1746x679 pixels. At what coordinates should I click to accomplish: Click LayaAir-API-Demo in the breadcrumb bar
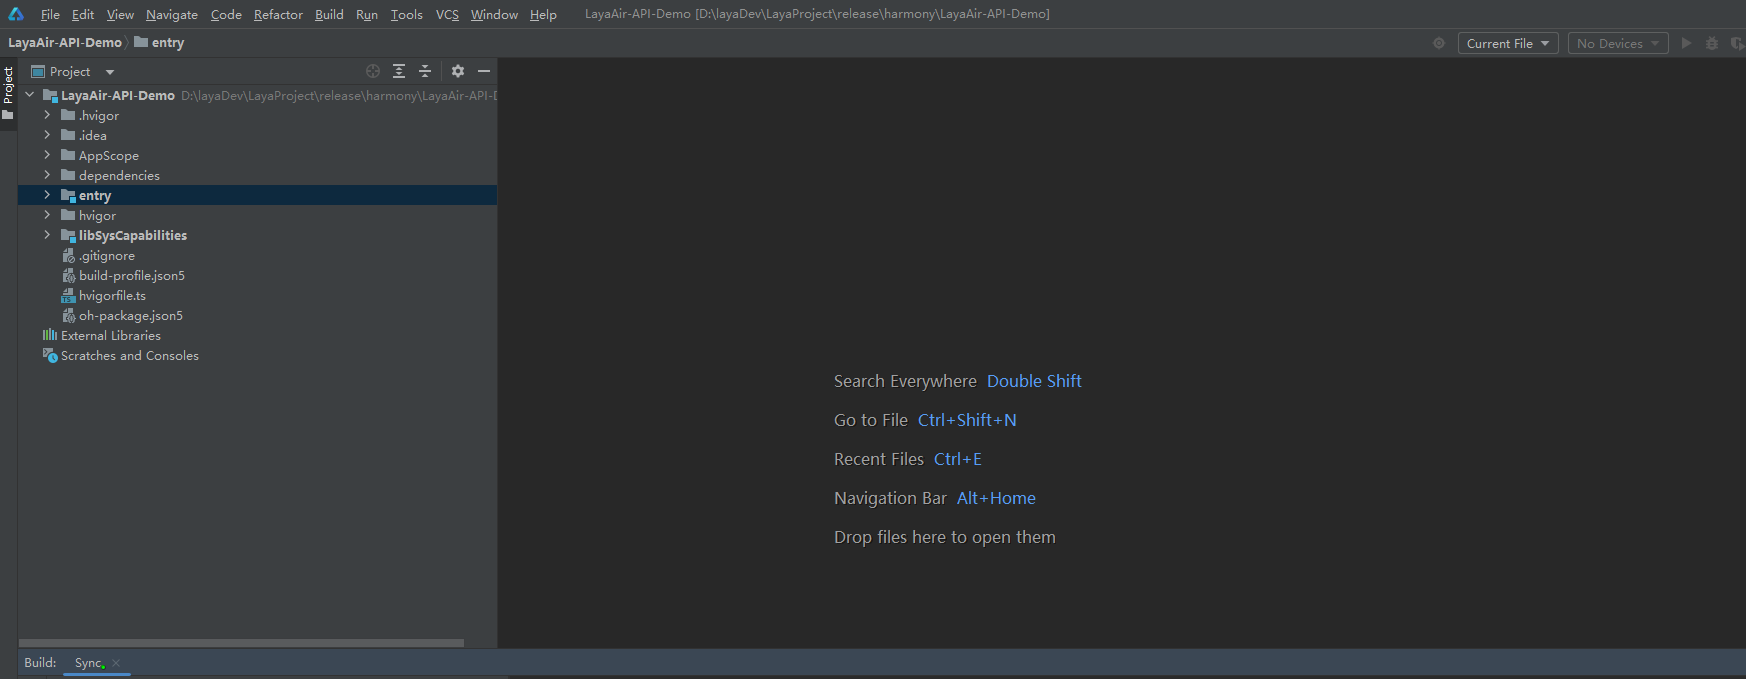[65, 43]
